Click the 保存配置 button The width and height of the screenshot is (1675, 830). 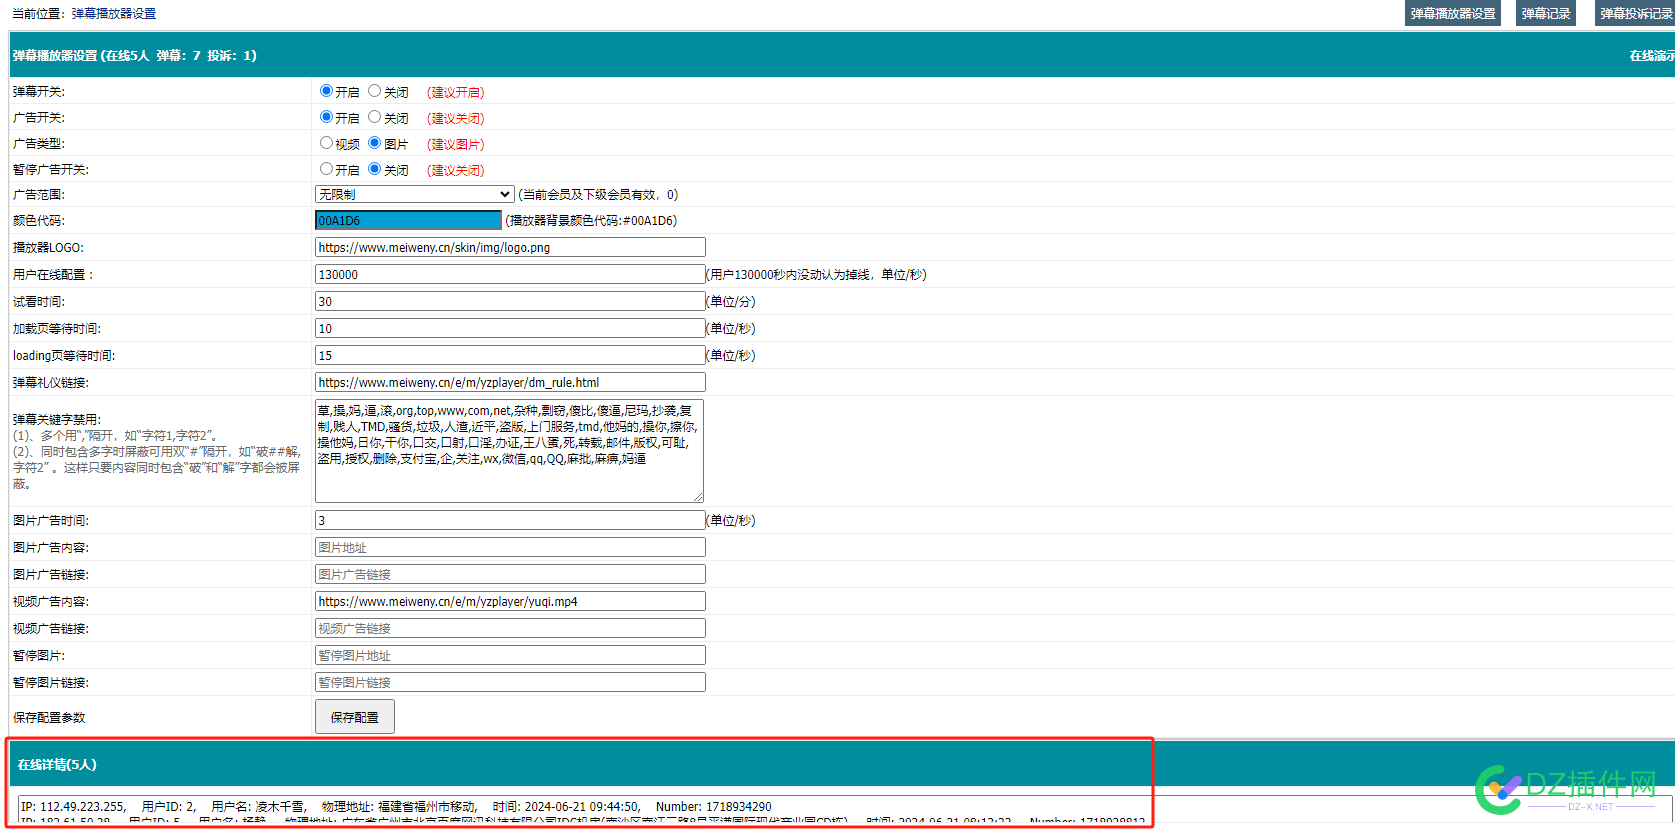click(x=355, y=717)
